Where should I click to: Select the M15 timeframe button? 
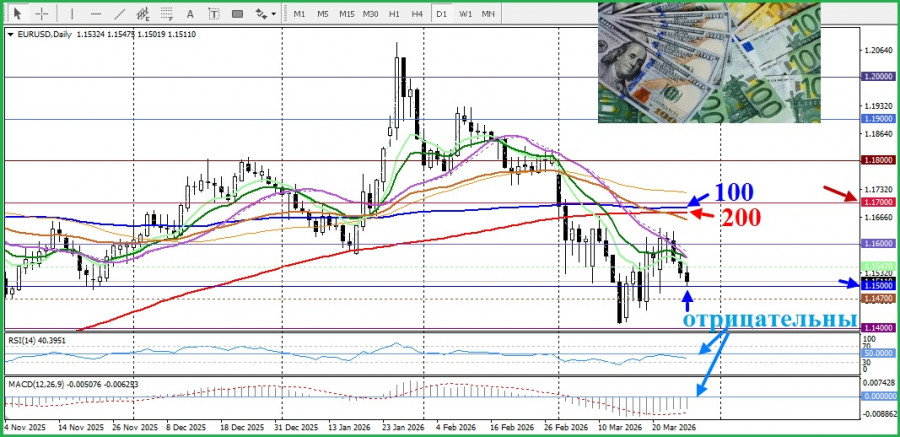[x=346, y=14]
